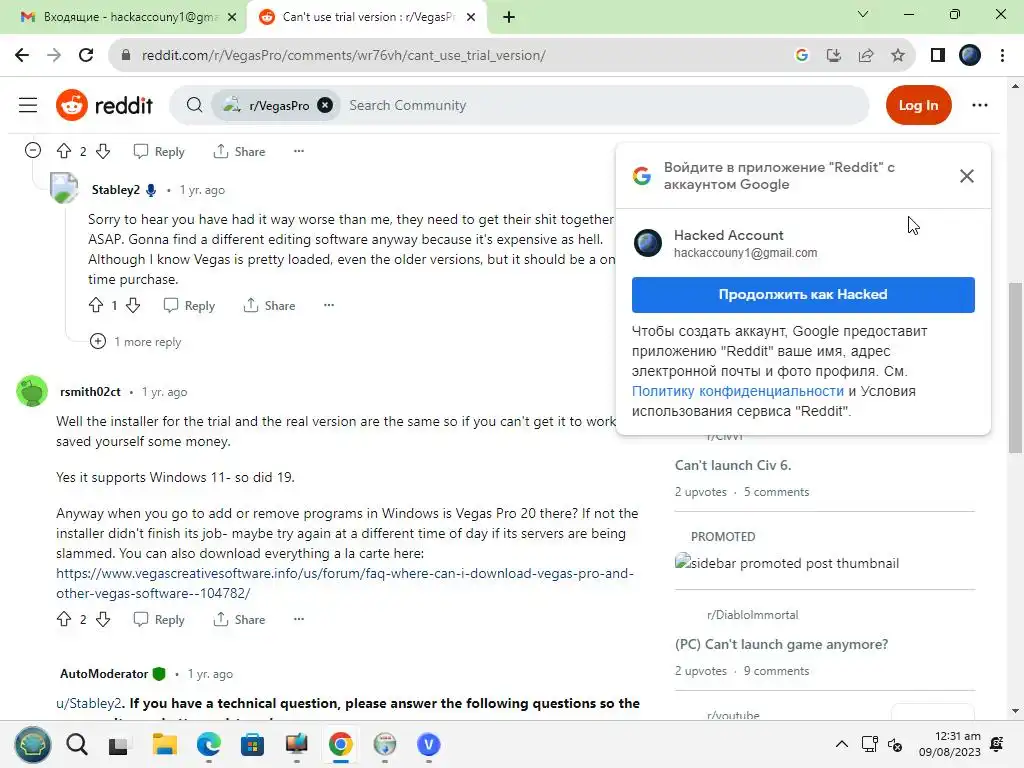Open Stabley2's avatar profile

click(64, 188)
